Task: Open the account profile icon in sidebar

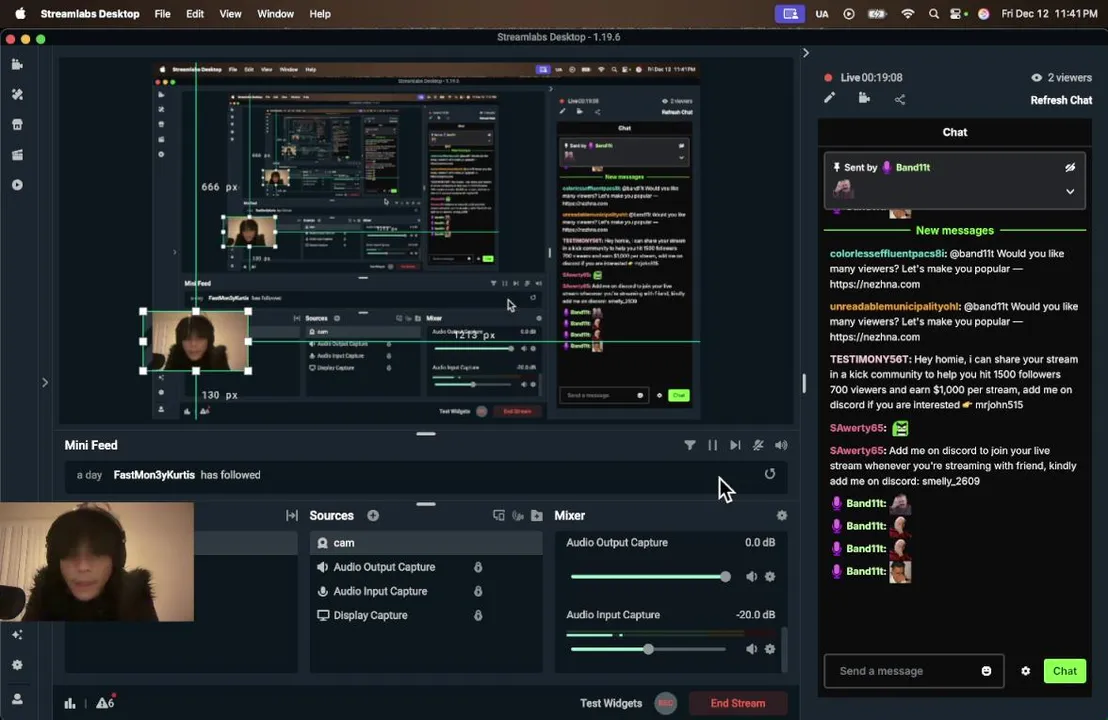Action: click(18, 699)
